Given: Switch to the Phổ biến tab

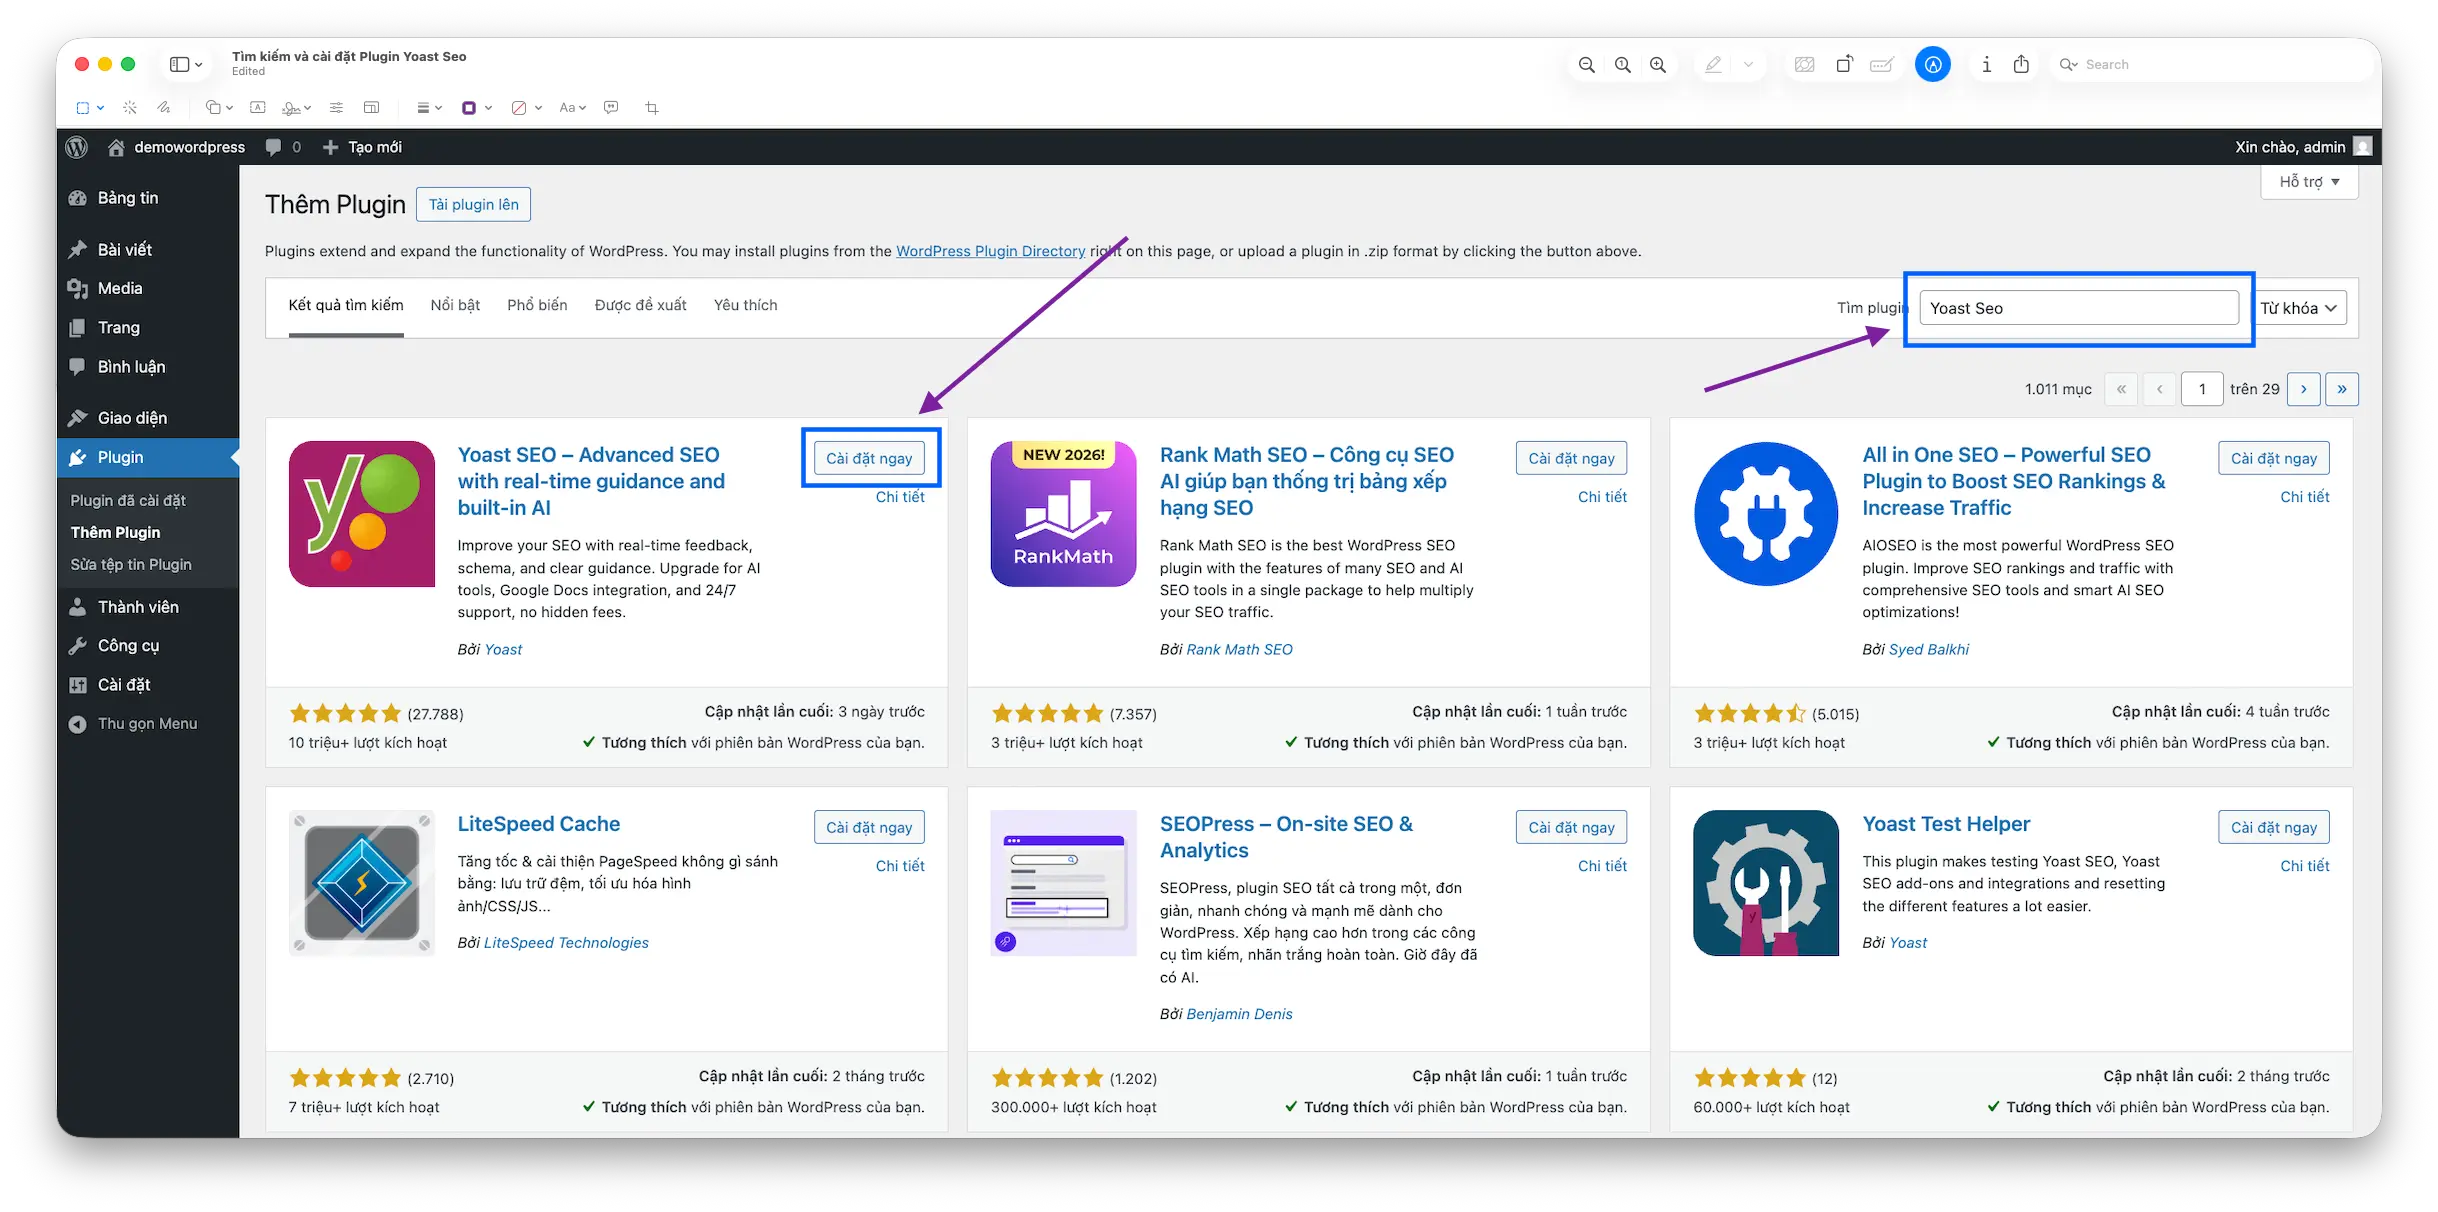Looking at the screenshot, I should point(537,305).
